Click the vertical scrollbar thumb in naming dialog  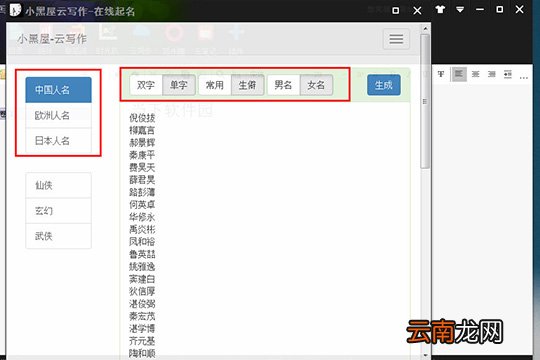pyautogui.click(x=425, y=101)
